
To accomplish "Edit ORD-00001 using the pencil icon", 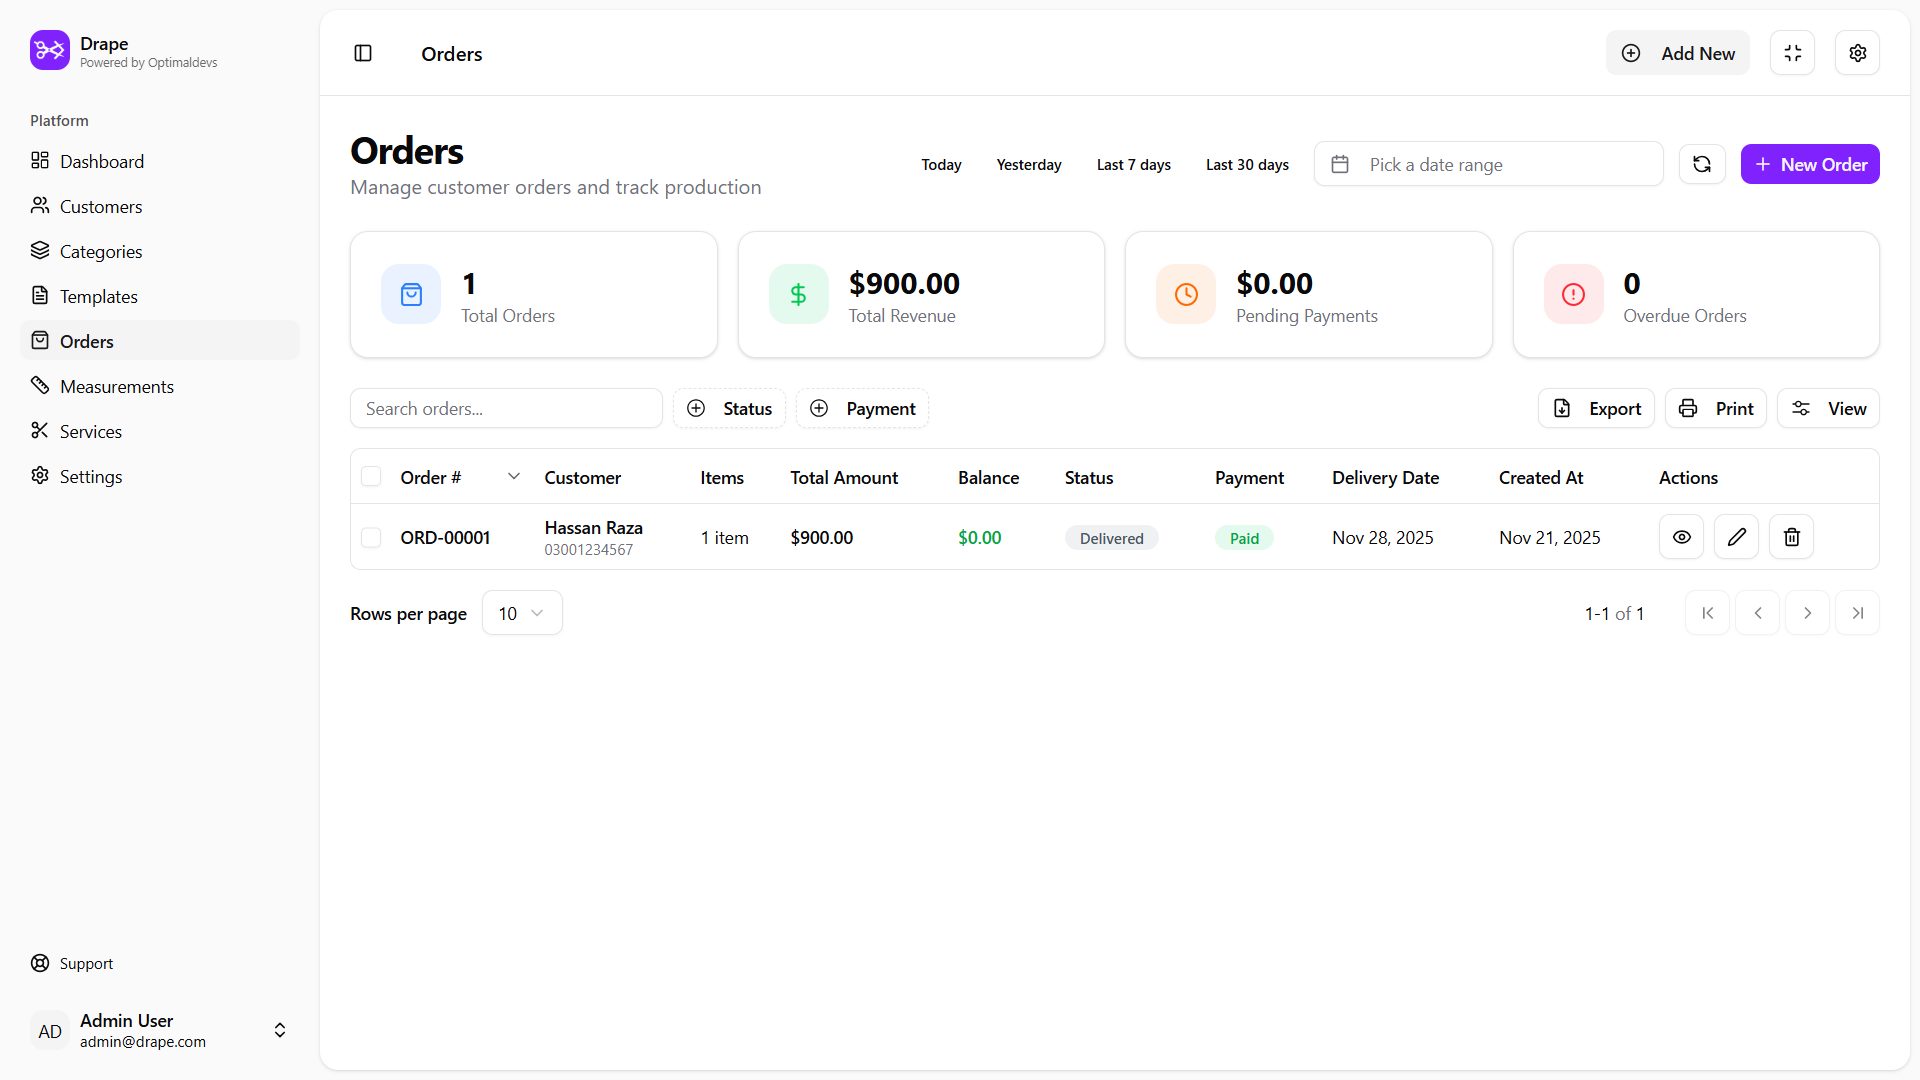I will click(1736, 537).
